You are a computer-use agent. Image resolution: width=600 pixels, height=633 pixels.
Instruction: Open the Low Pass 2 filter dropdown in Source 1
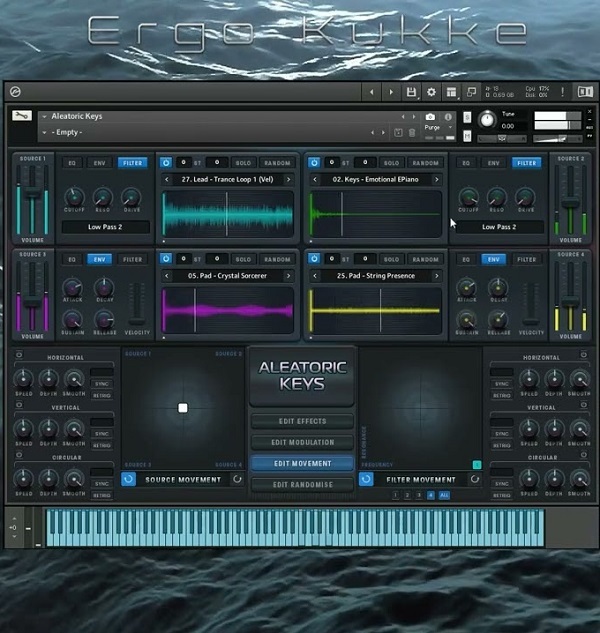point(105,227)
